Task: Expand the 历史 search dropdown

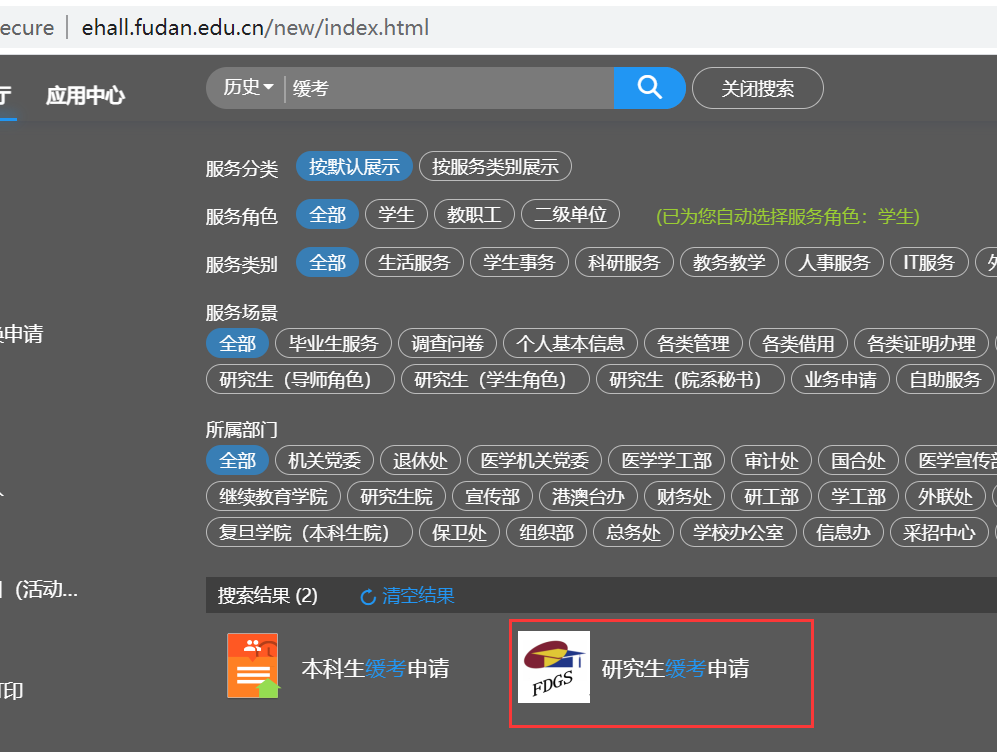Action: tap(248, 88)
